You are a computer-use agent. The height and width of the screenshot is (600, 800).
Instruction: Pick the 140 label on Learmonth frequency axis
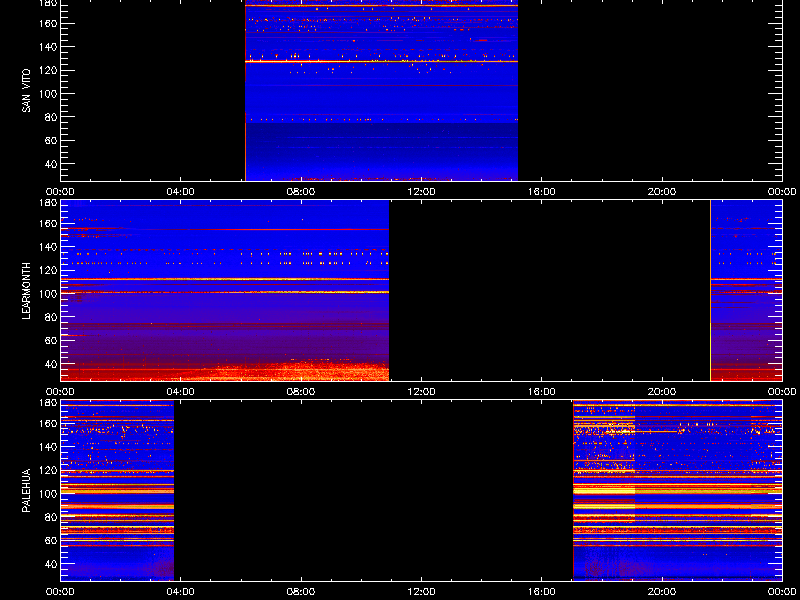pyautogui.click(x=48, y=247)
